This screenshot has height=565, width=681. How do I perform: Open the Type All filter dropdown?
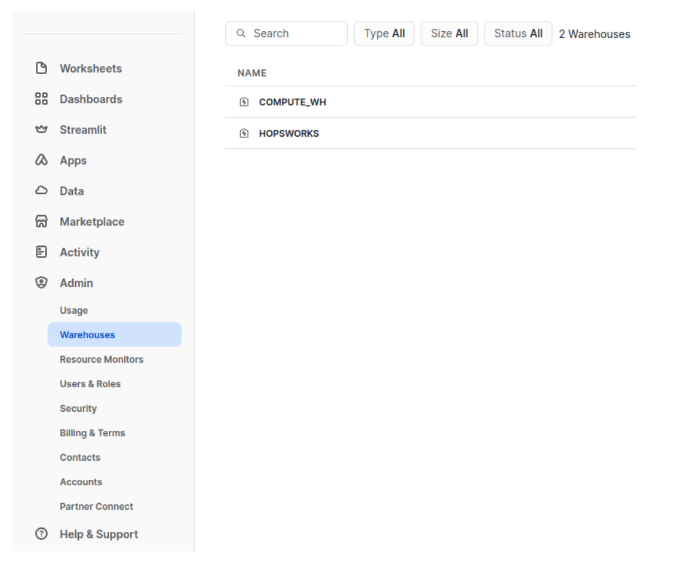[384, 34]
